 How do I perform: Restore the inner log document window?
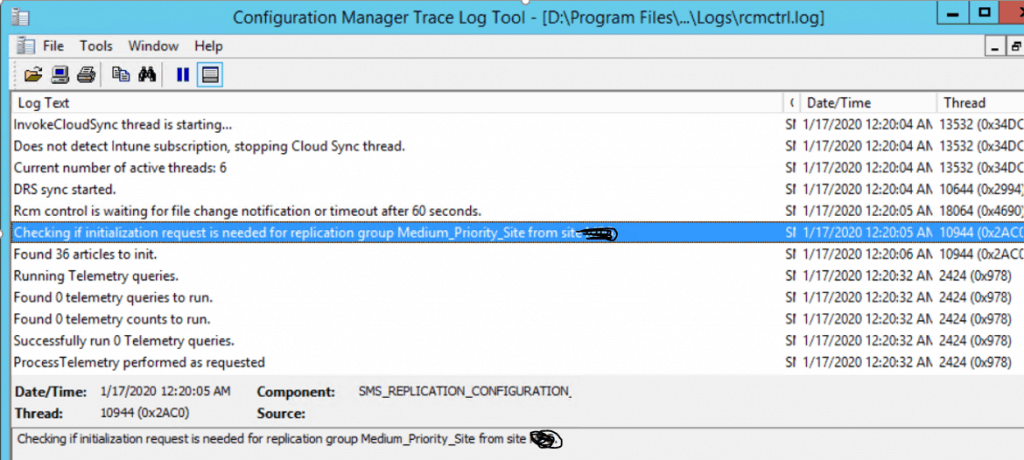click(1016, 46)
